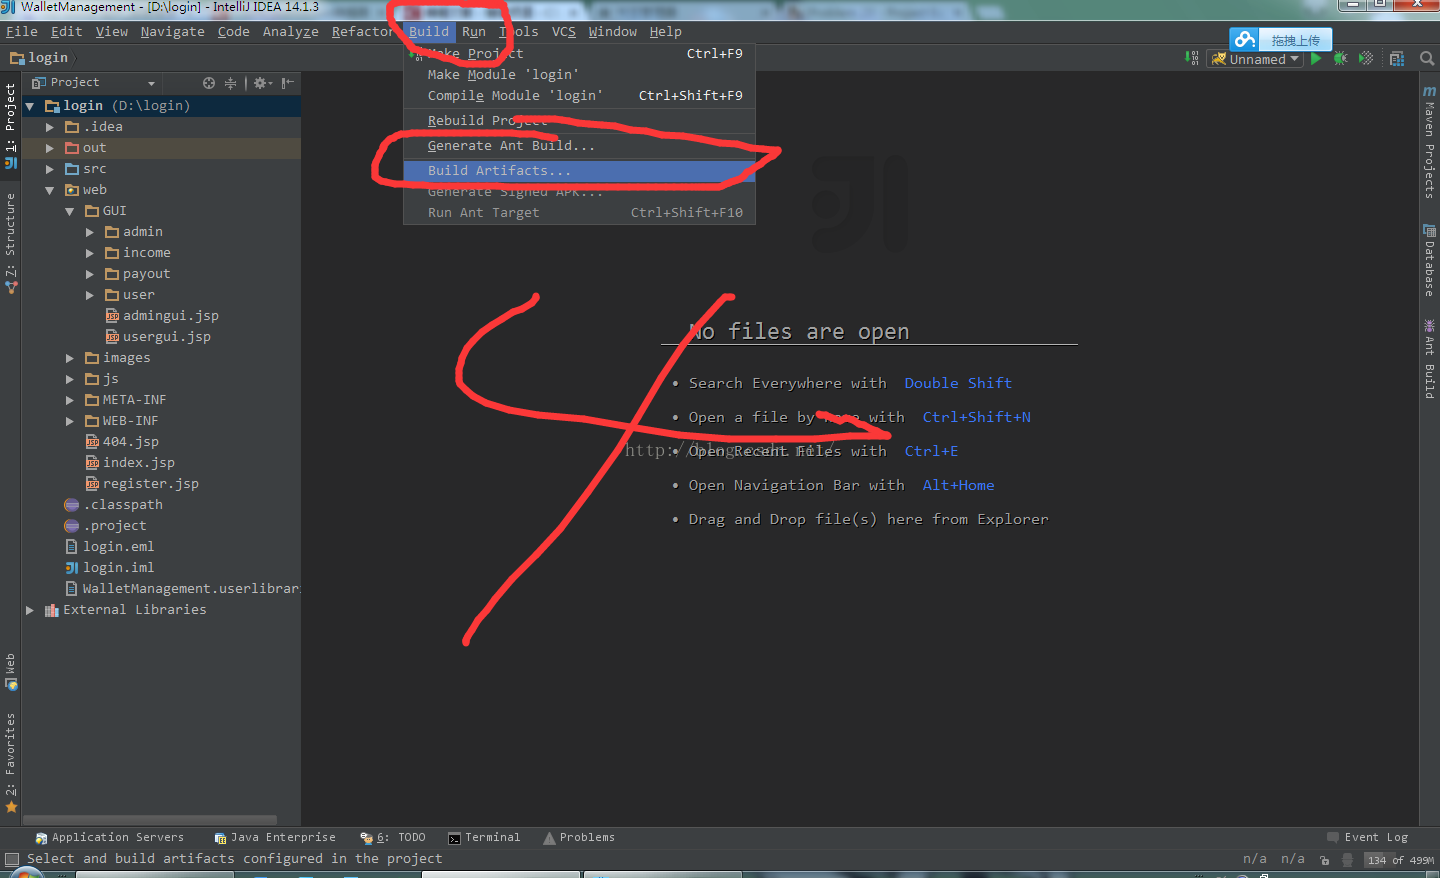Viewport: 1440px width, 878px height.
Task: Select .classpath file in tree
Action: 113,505
